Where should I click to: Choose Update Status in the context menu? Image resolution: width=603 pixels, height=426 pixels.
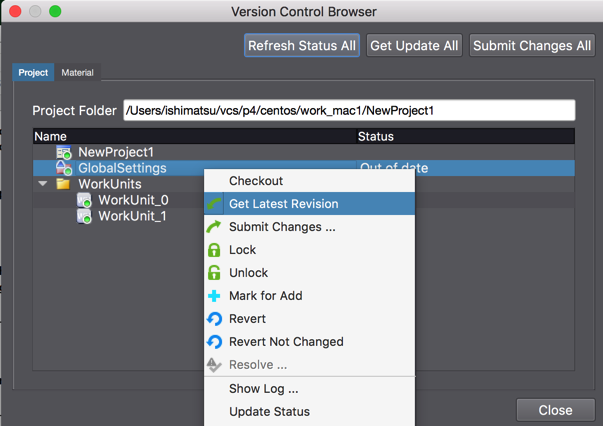click(x=269, y=411)
